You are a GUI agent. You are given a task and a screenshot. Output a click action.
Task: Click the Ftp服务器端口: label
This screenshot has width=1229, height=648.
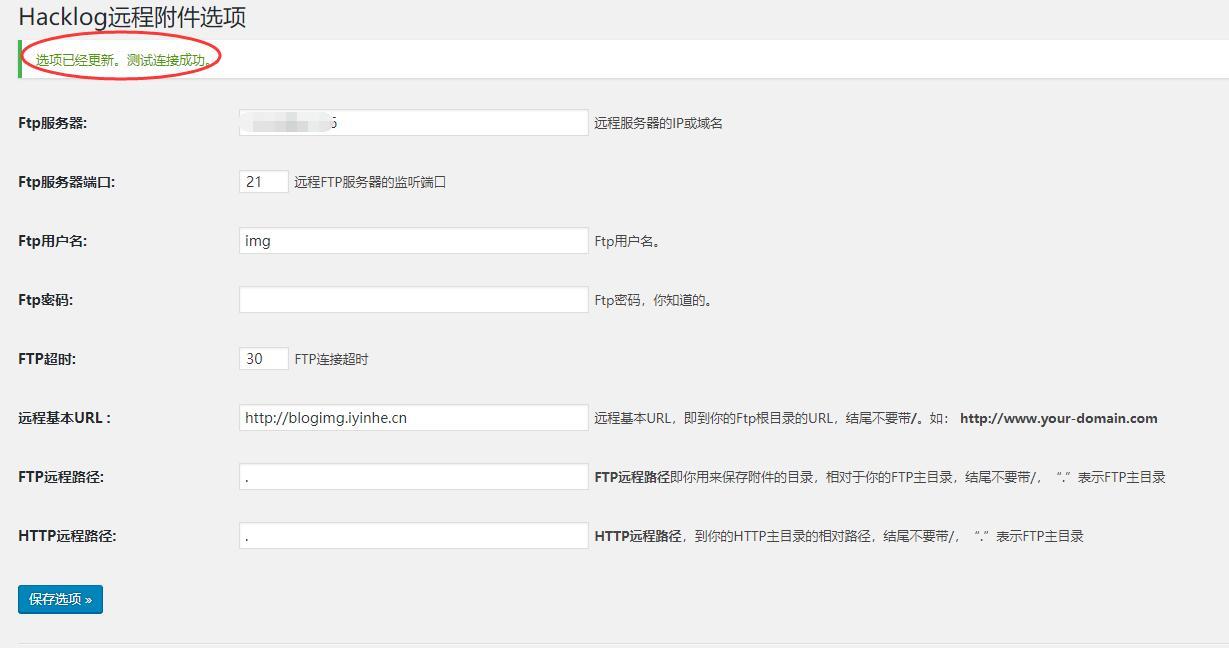pyautogui.click(x=67, y=182)
